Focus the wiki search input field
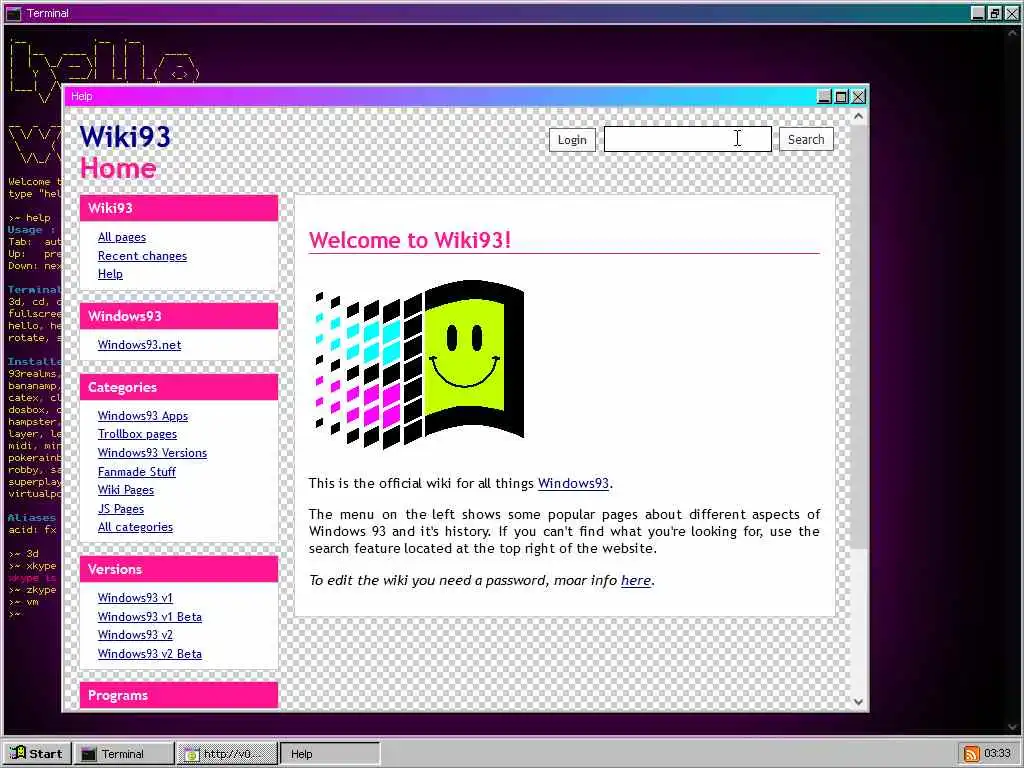 point(687,139)
